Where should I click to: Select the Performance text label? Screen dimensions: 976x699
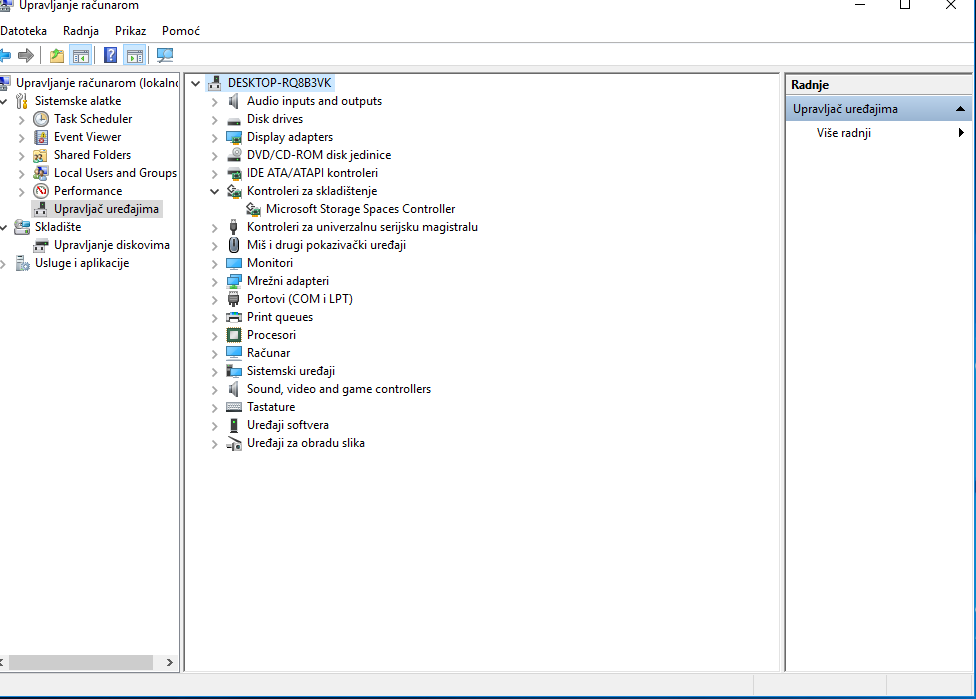(88, 191)
